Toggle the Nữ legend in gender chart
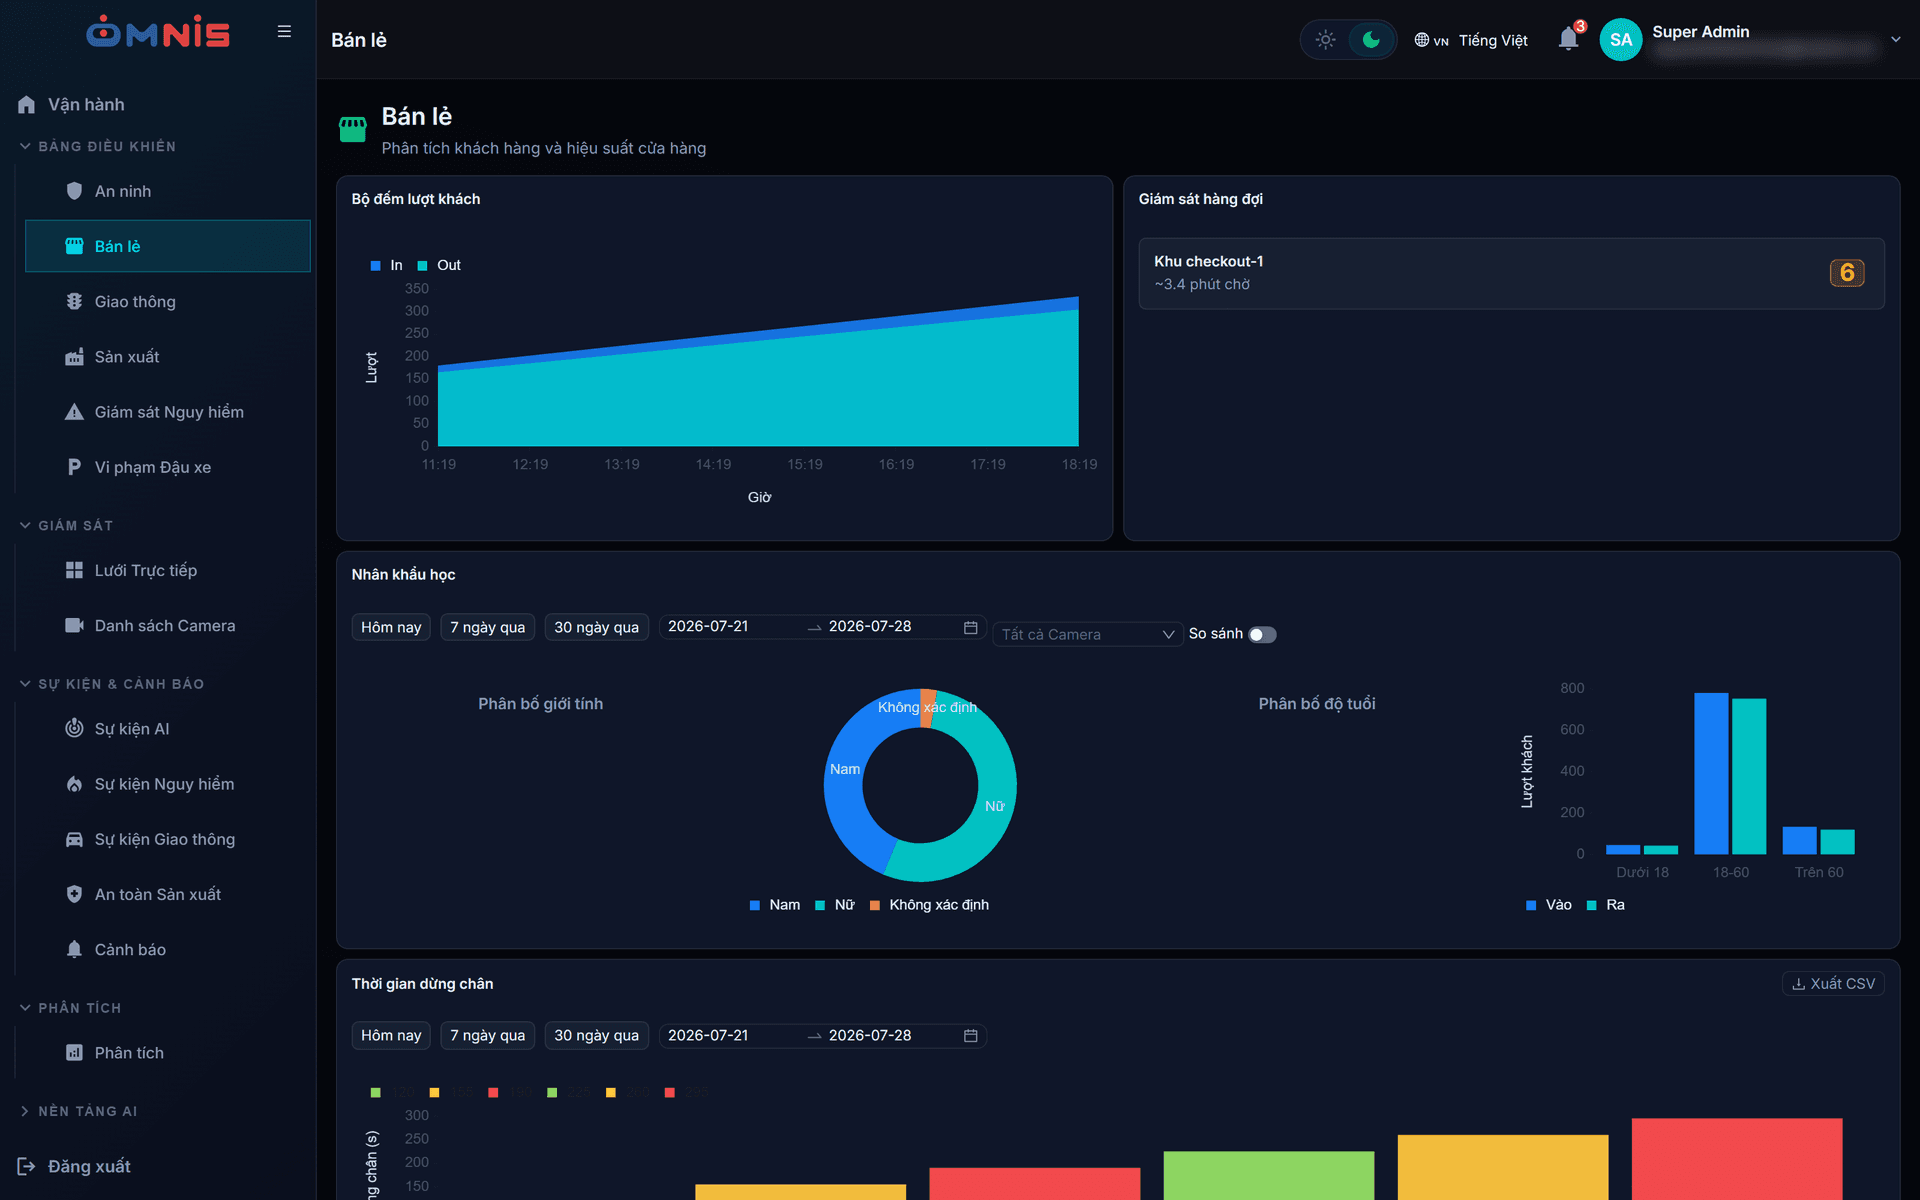Image resolution: width=1920 pixels, height=1200 pixels. pyautogui.click(x=835, y=905)
